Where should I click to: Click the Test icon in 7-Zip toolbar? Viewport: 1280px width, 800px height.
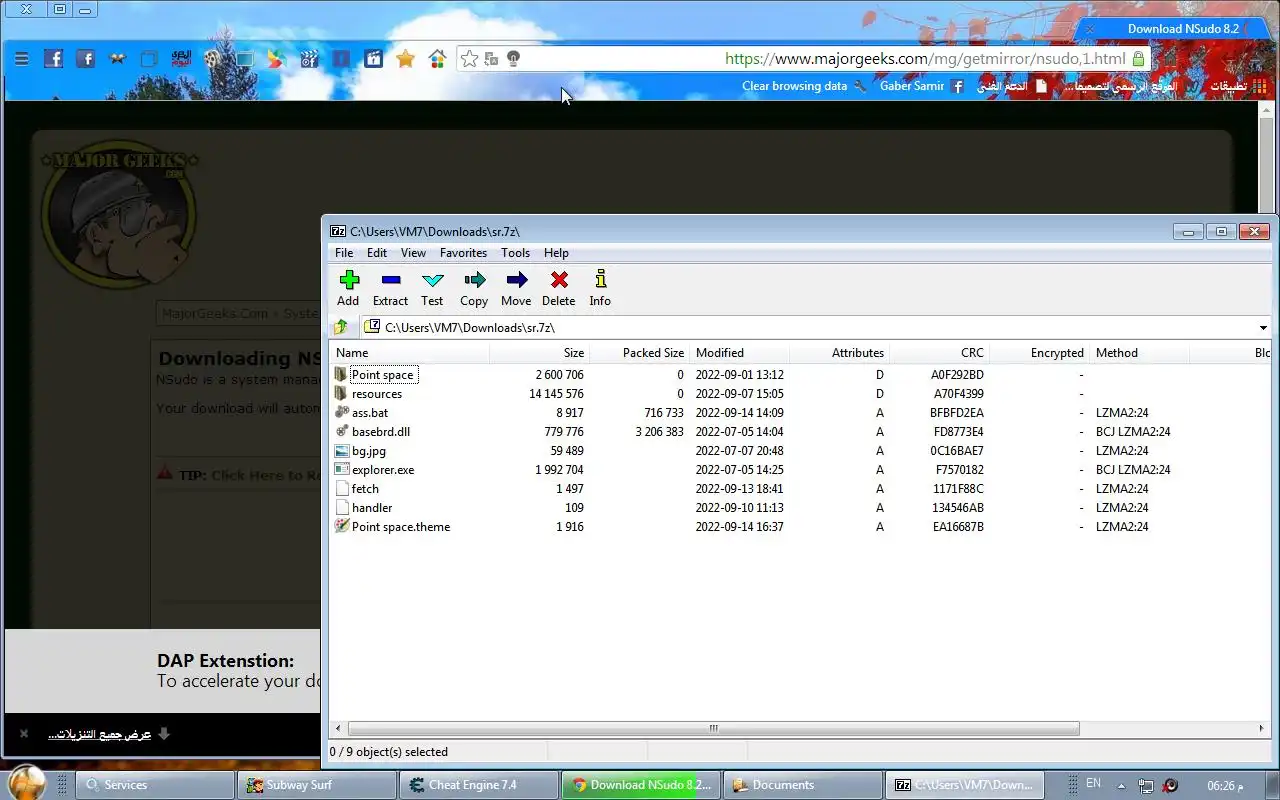point(432,280)
